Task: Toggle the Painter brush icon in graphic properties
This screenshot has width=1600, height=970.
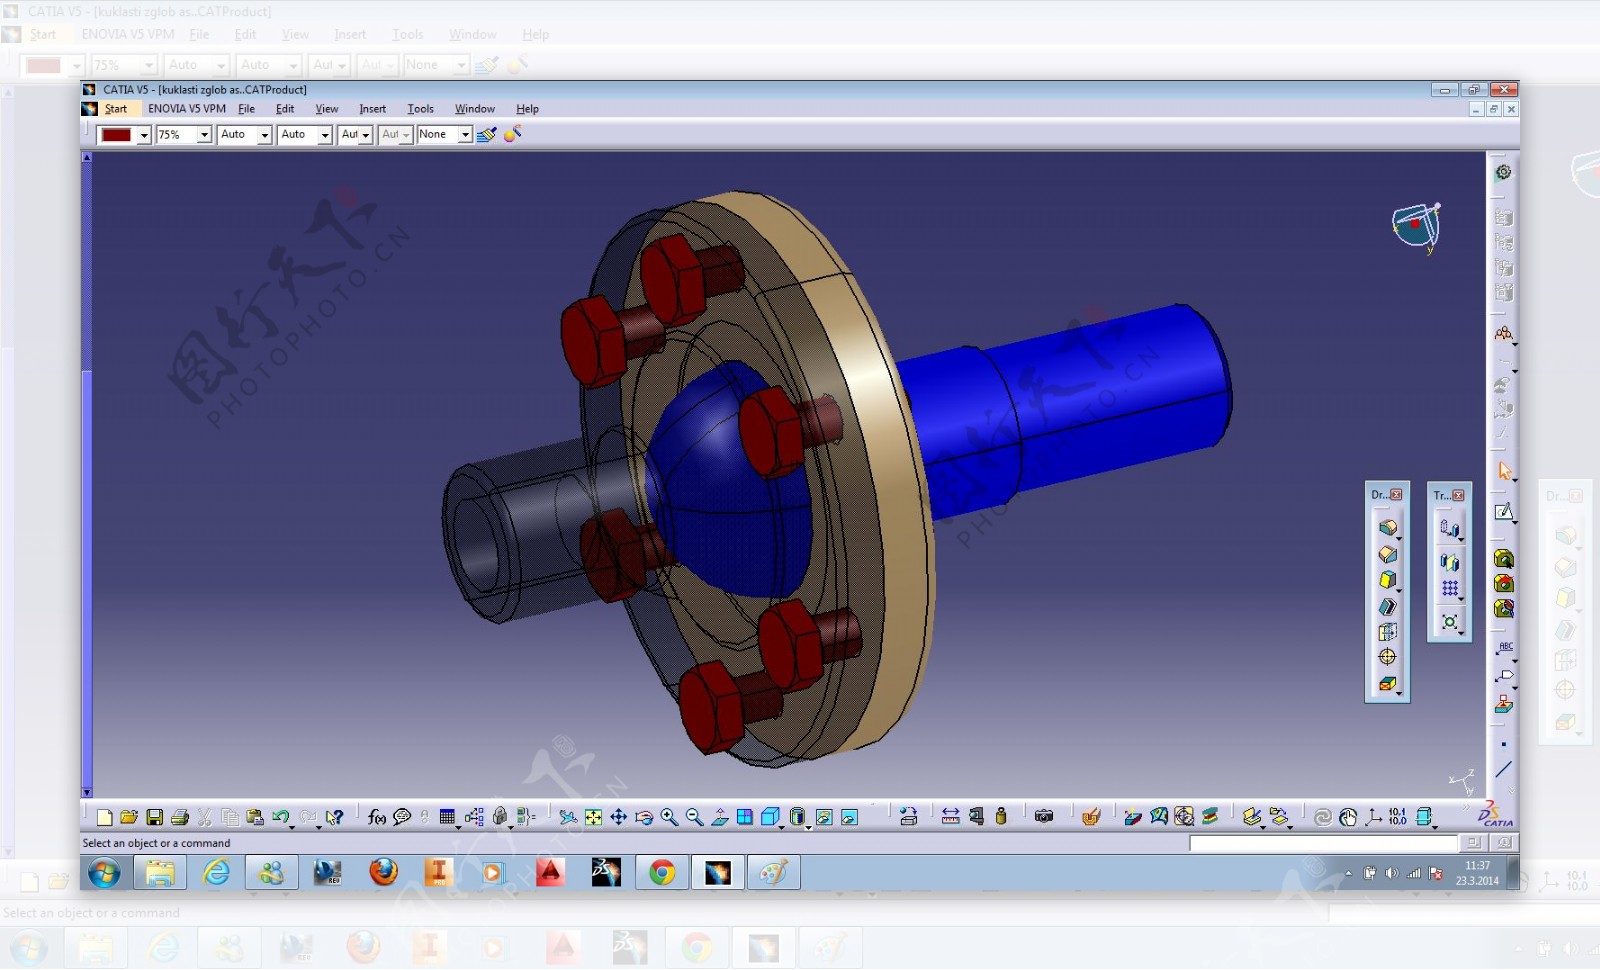Action: click(487, 134)
